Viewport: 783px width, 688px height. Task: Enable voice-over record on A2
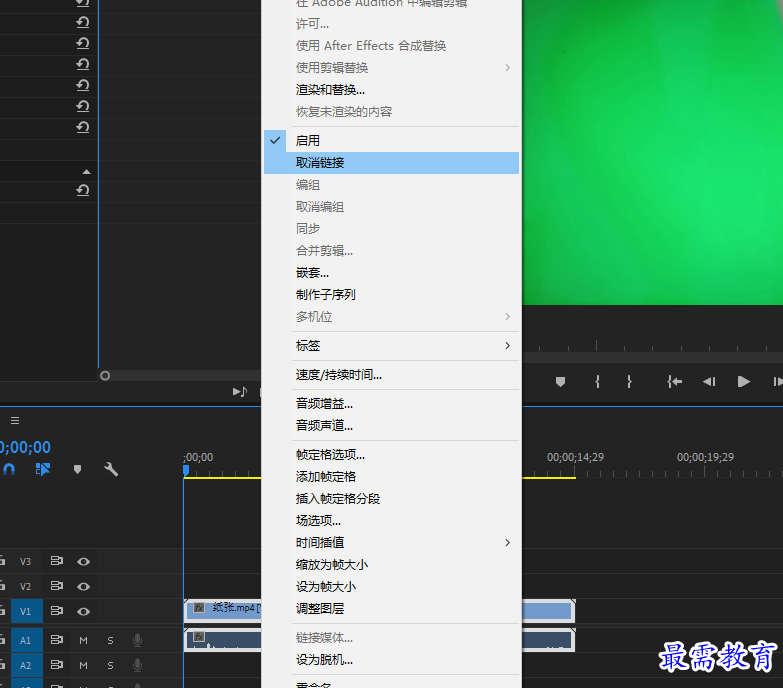click(x=137, y=665)
